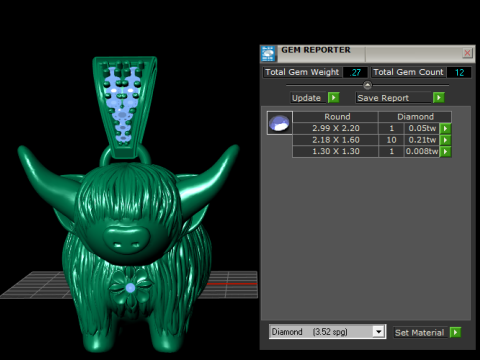Screen dimensions: 480x360
Task: Select the round diamond gem thumbnail
Action: [x=280, y=123]
